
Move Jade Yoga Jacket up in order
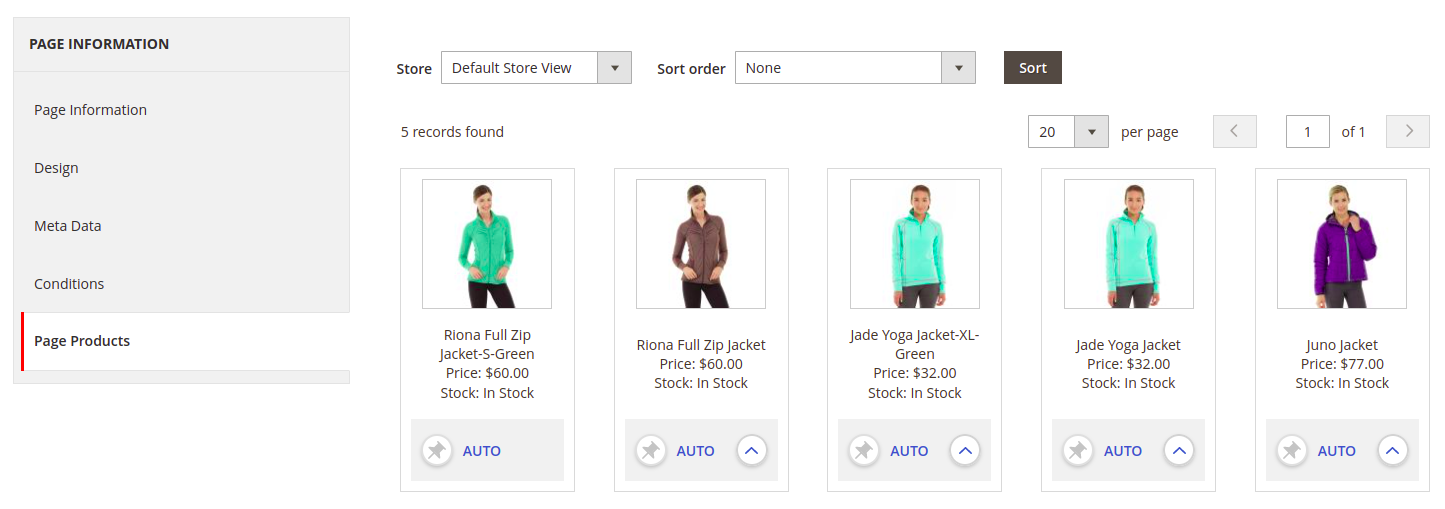(x=1179, y=451)
